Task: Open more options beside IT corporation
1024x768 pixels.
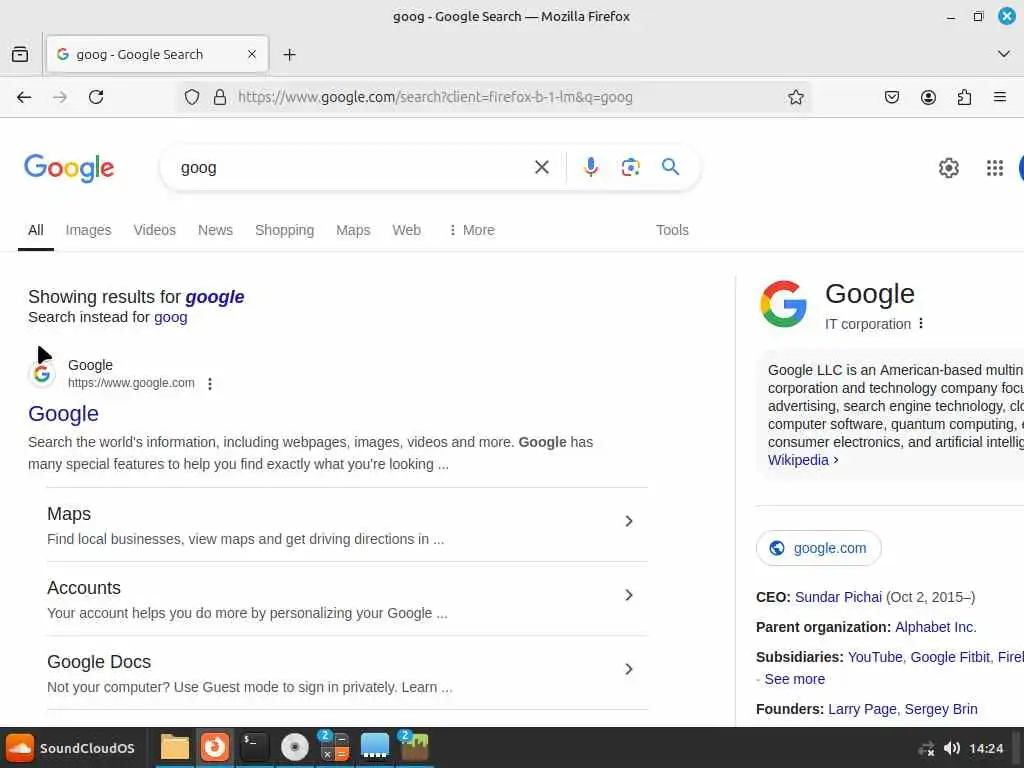Action: point(921,324)
